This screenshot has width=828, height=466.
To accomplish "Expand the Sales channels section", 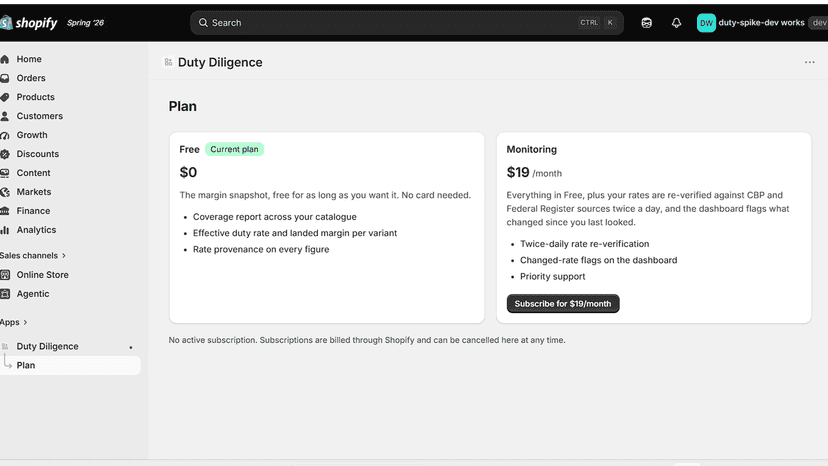I will pyautogui.click(x=33, y=256).
